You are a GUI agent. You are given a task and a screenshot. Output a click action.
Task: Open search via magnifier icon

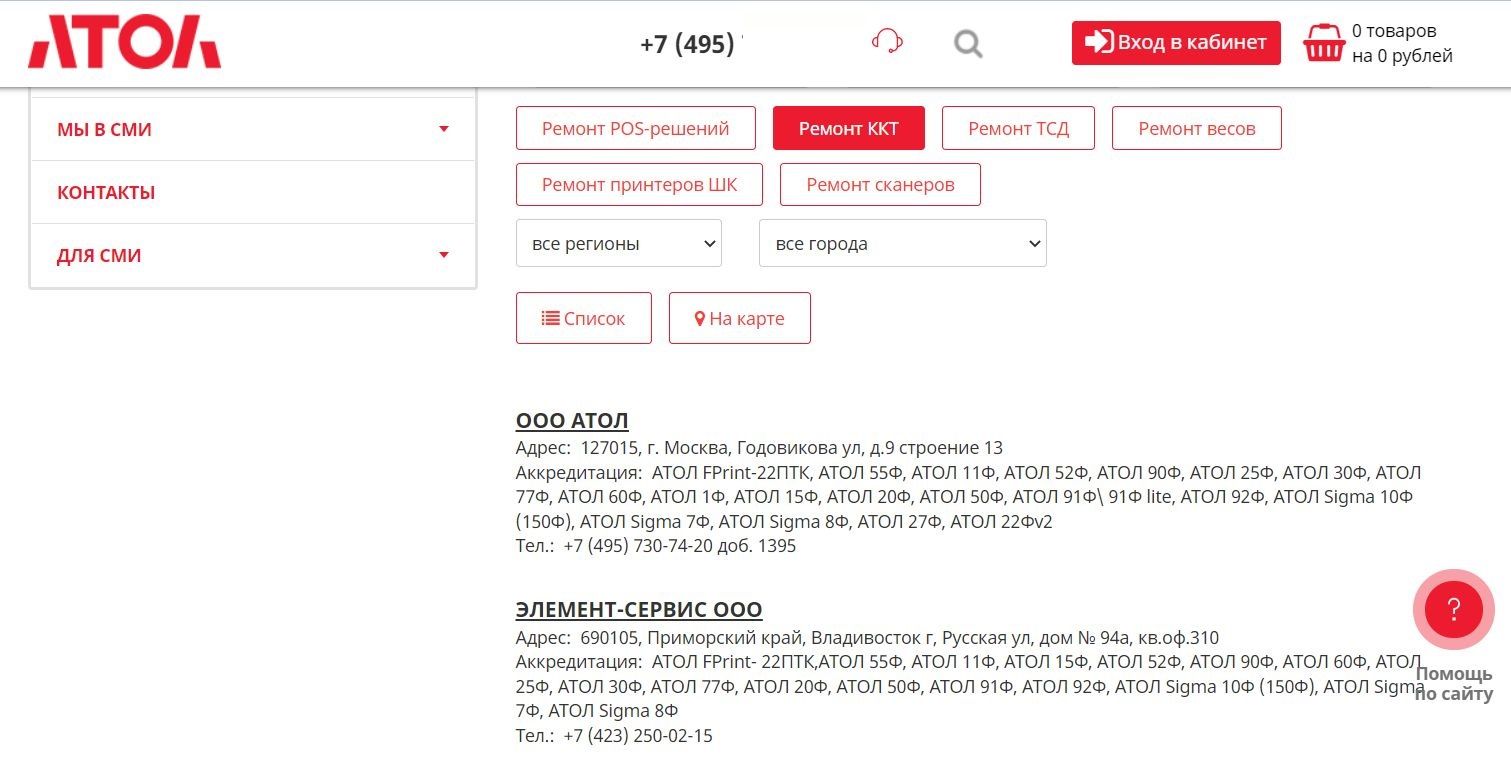968,43
